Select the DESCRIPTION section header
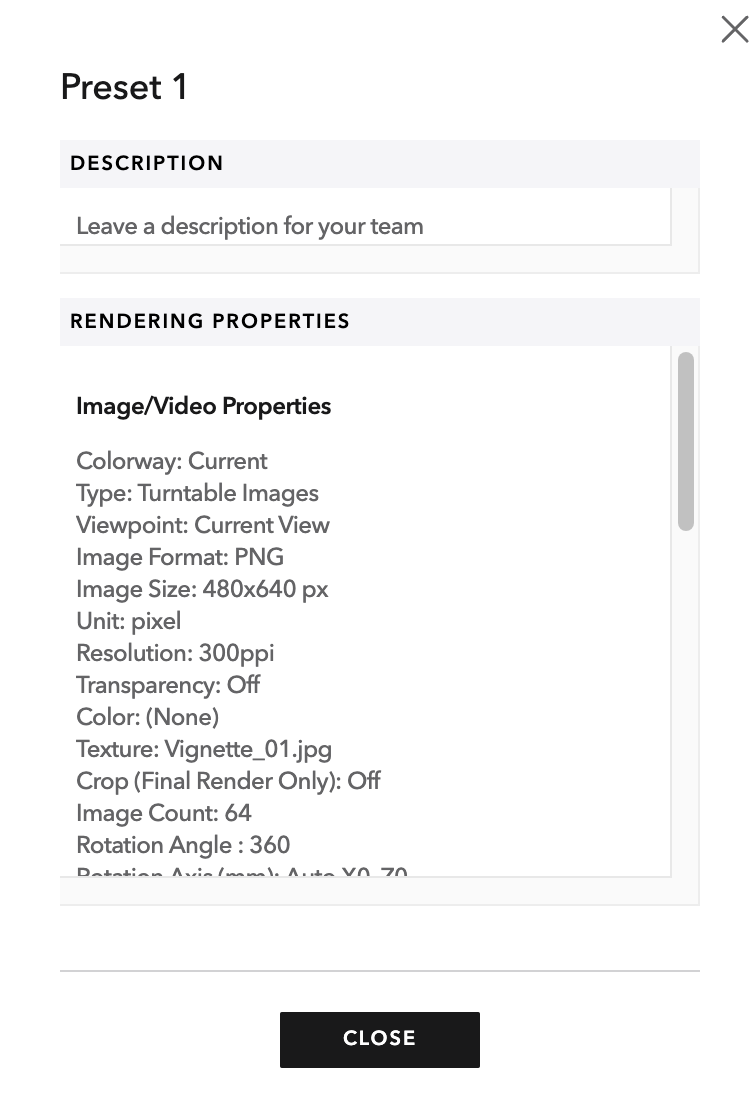Viewport: 756px width, 1118px height. coord(146,163)
